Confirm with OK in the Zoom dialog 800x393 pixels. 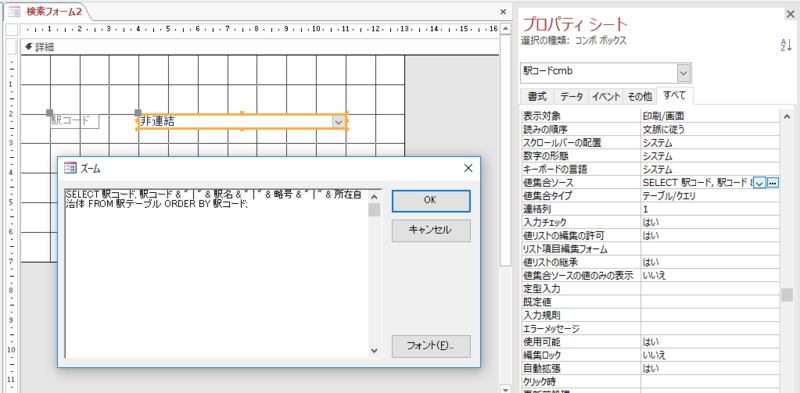pos(431,201)
